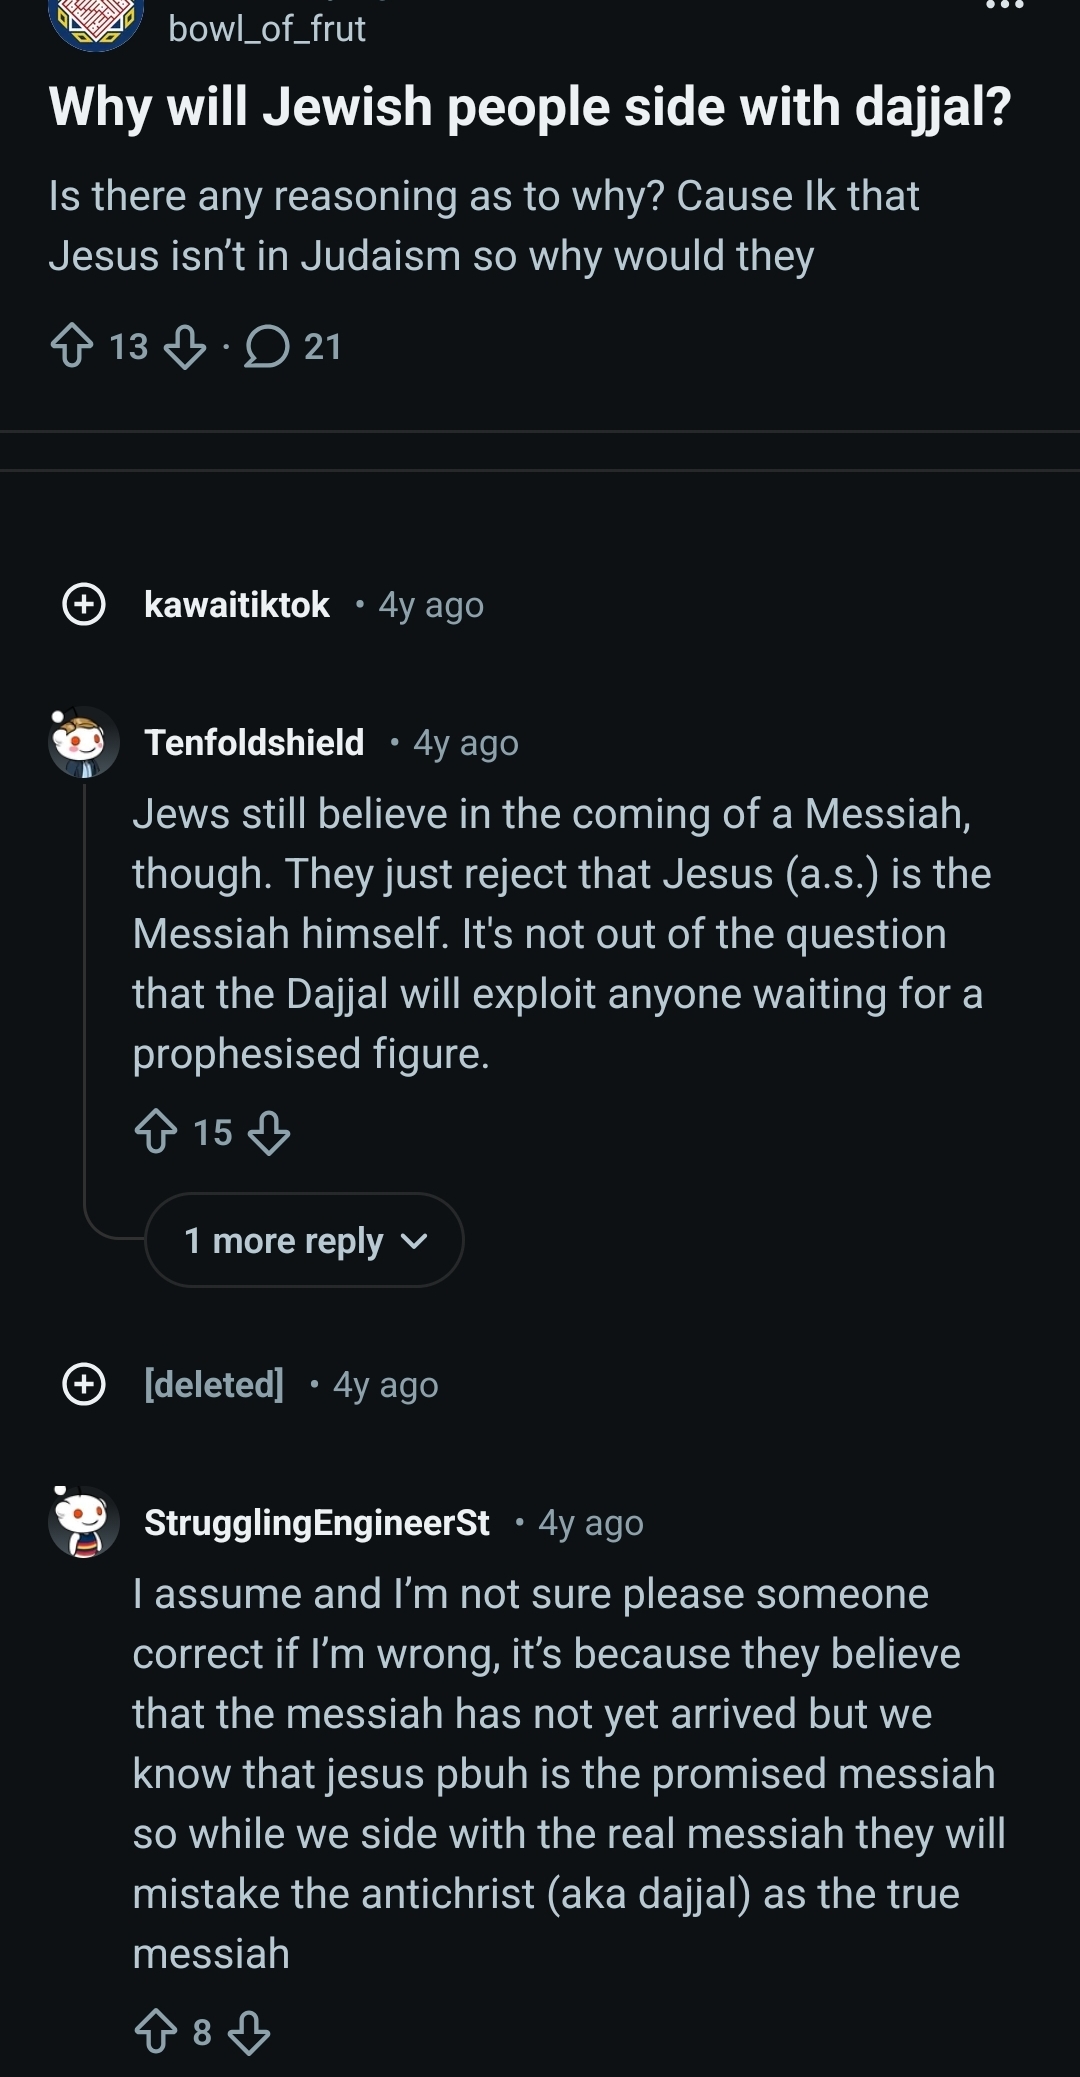Viewport: 1080px width, 2077px height.
Task: Expand kawaitiktok's collapsed comment
Action: (x=84, y=604)
